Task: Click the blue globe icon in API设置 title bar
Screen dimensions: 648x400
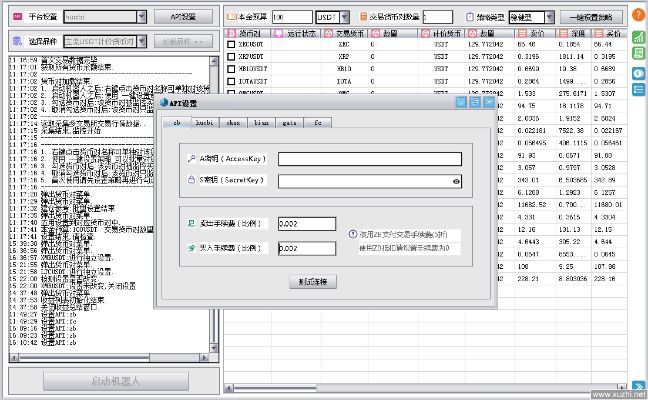Action: click(x=164, y=102)
